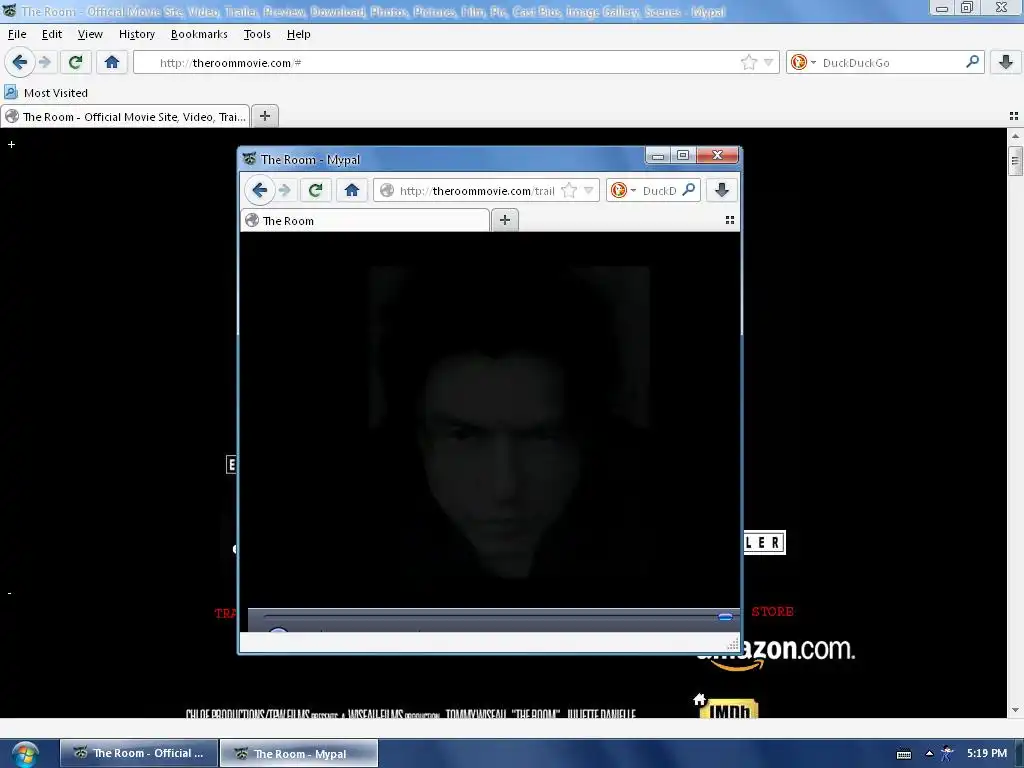The width and height of the screenshot is (1024, 768).
Task: Open the View menu
Action: (89, 34)
